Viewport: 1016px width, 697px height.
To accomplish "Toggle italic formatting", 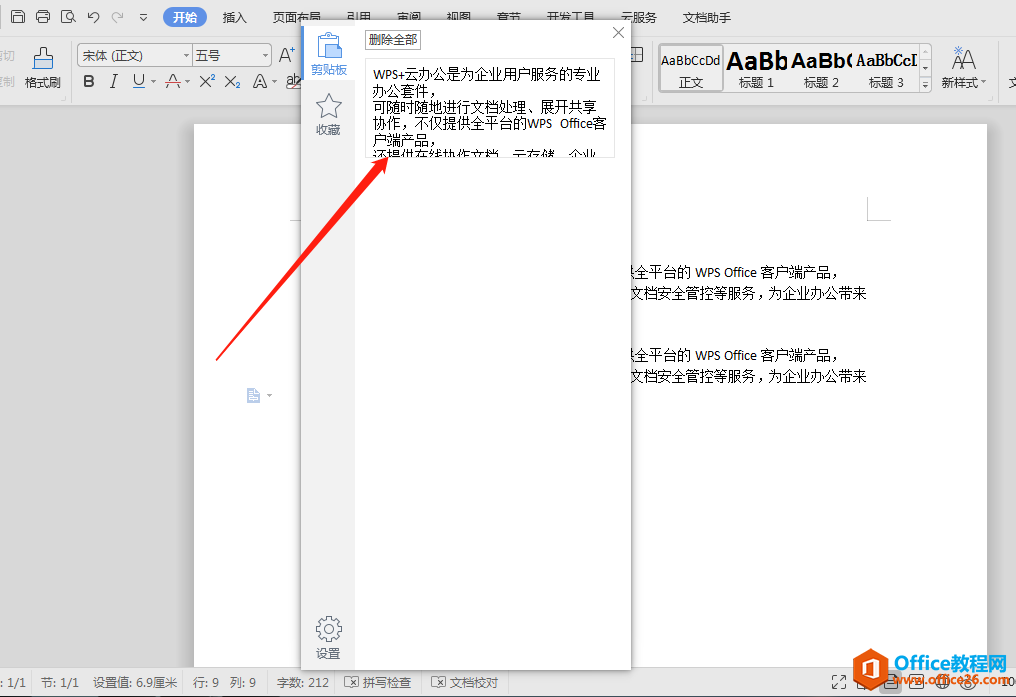I will (x=114, y=82).
